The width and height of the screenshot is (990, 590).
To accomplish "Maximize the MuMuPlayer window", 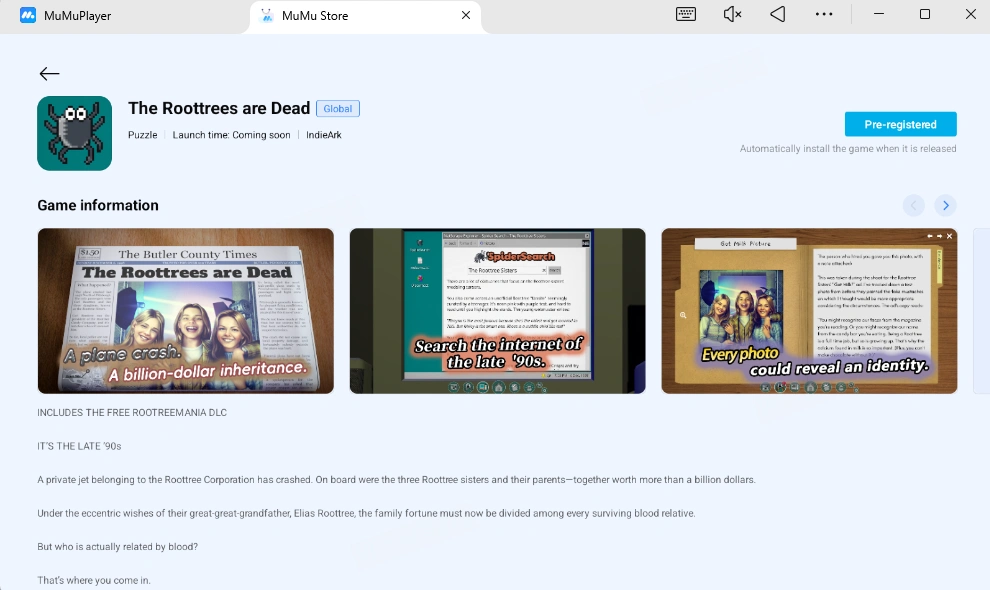I will 925,14.
